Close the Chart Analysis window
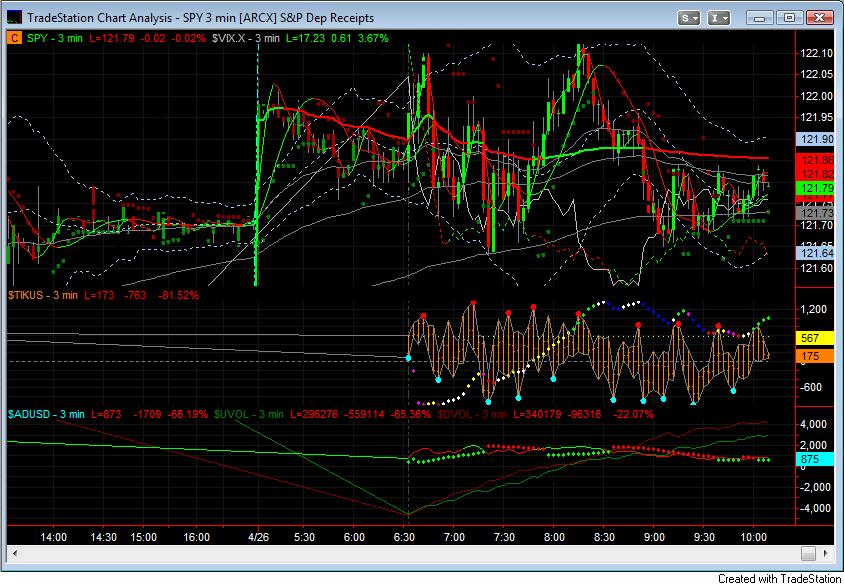This screenshot has height=585, width=844. [x=819, y=18]
